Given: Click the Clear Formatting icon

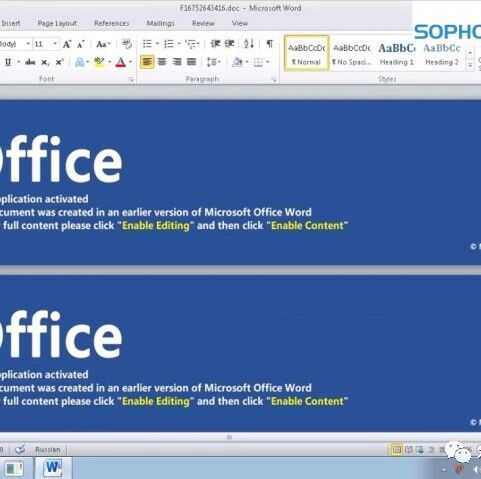Looking at the screenshot, I should point(126,44).
